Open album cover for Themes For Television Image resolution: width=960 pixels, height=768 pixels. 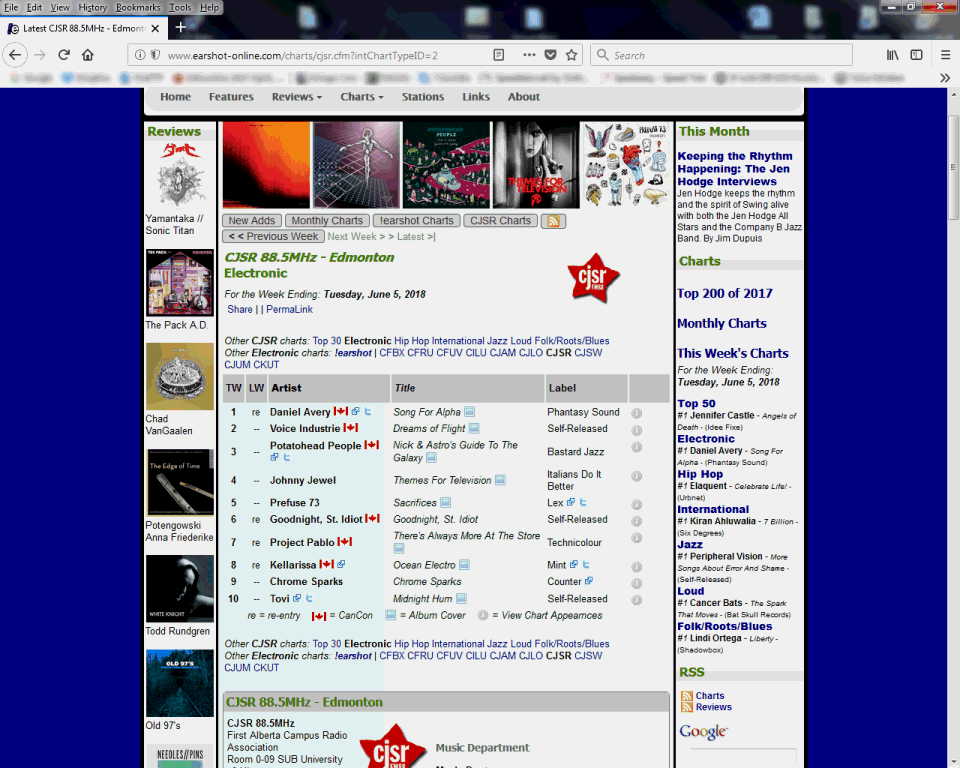500,480
